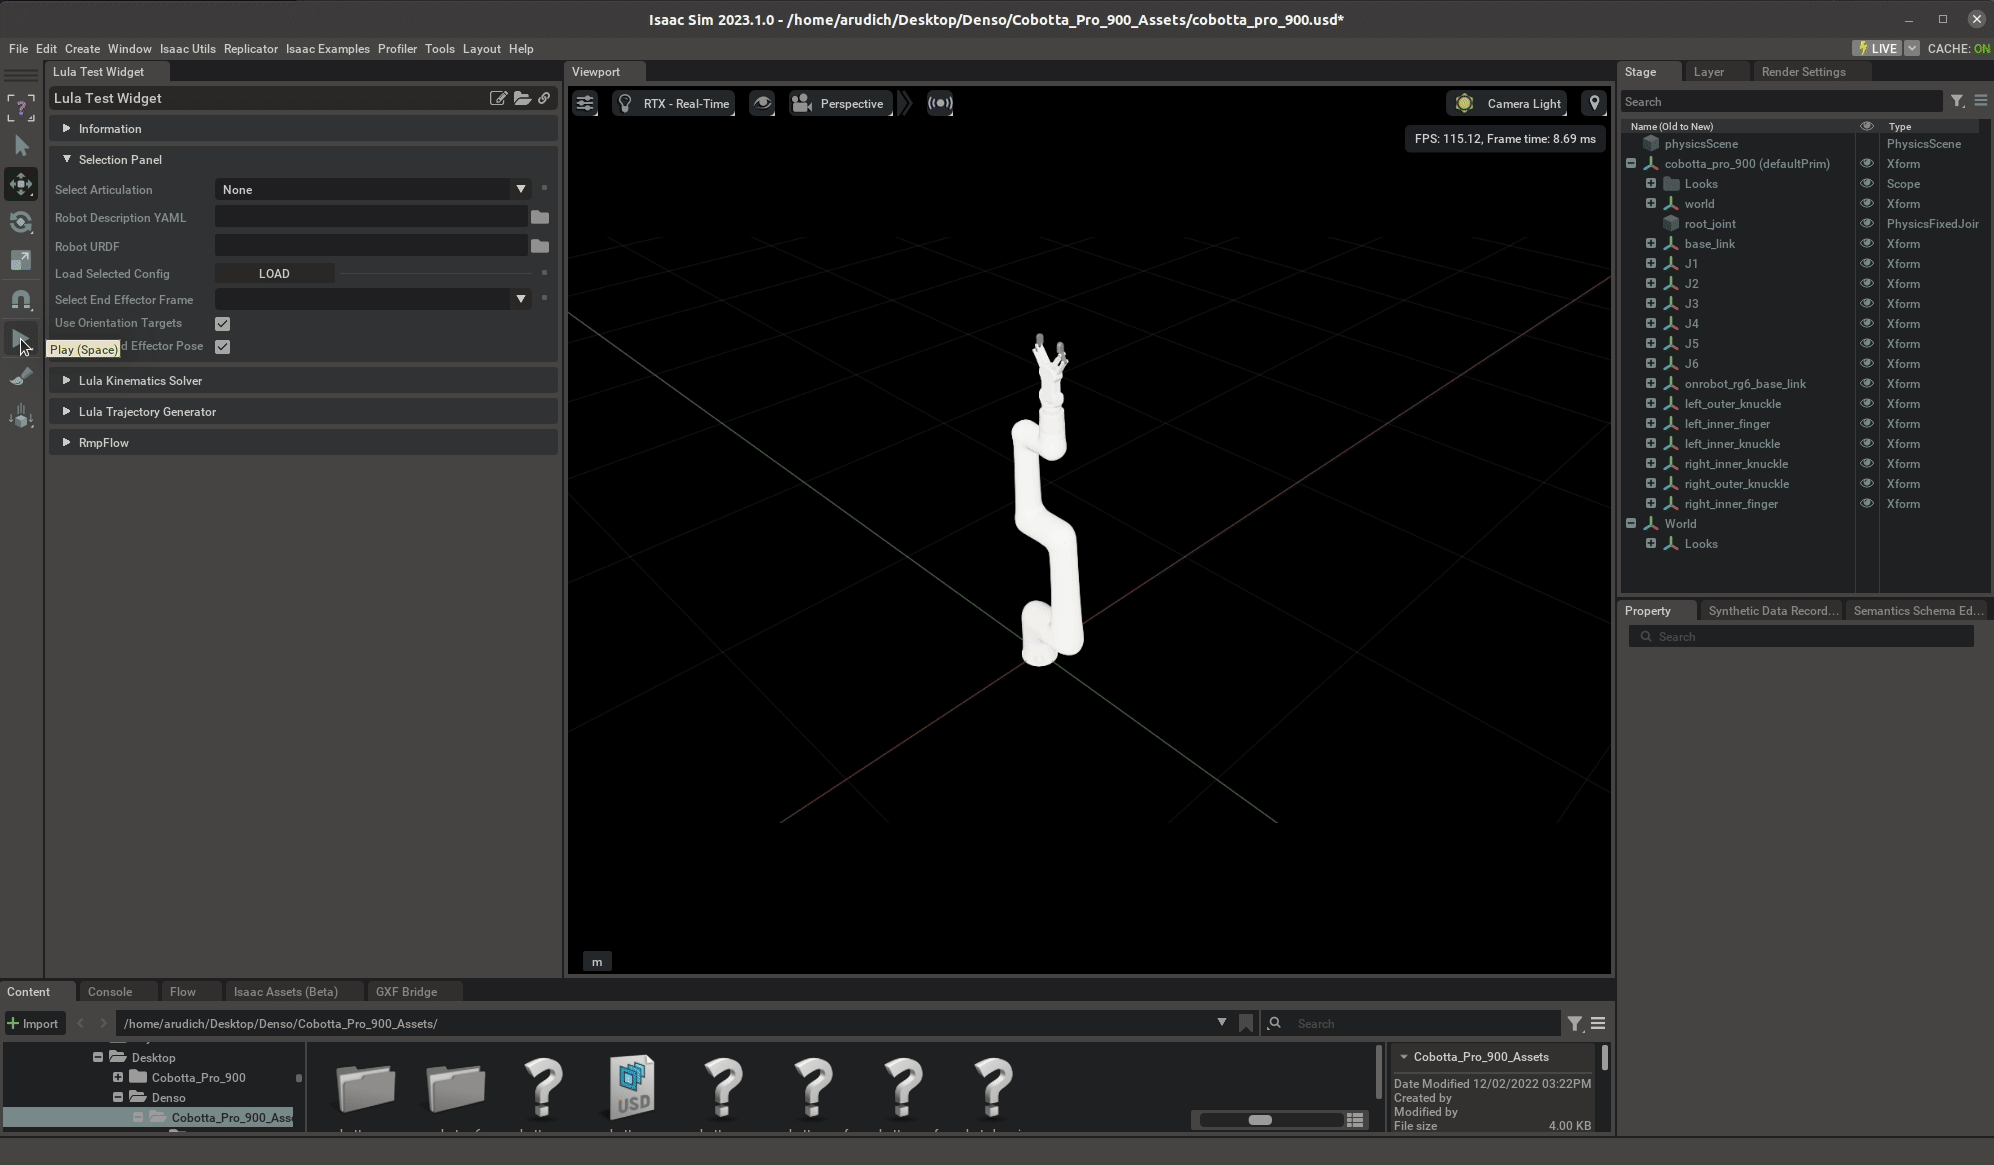
Task: Open selection mode icon at toolbar top
Action: [21, 108]
